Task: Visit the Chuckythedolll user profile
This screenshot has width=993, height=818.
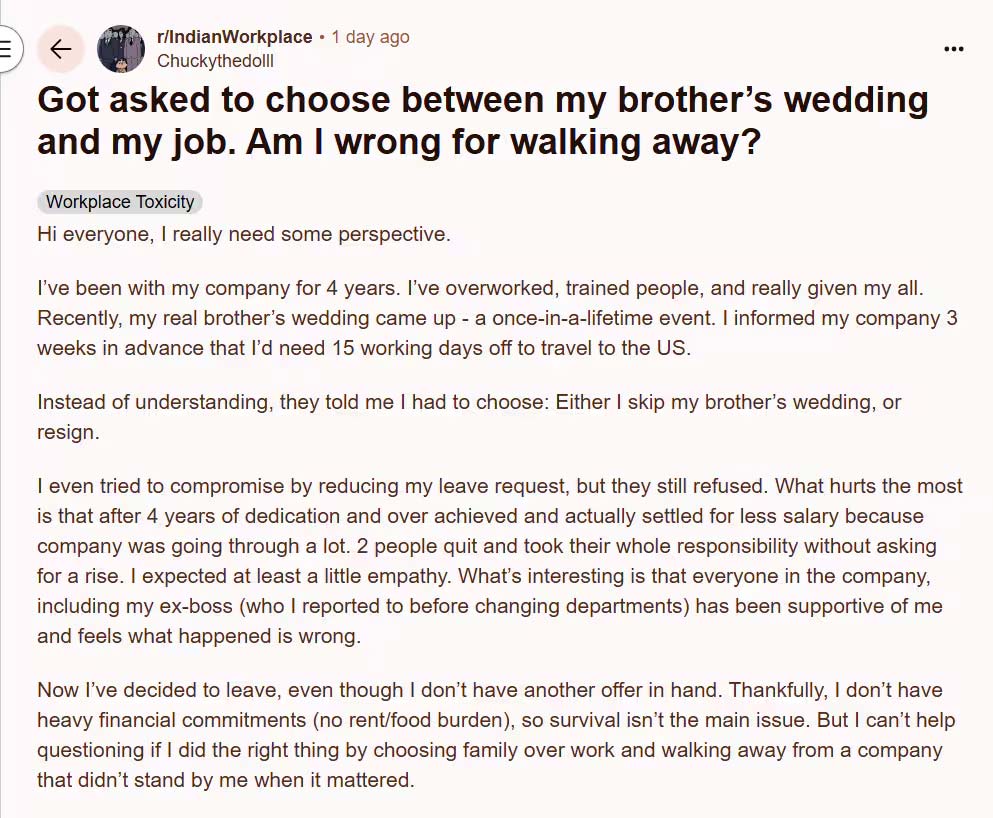Action: coord(215,61)
